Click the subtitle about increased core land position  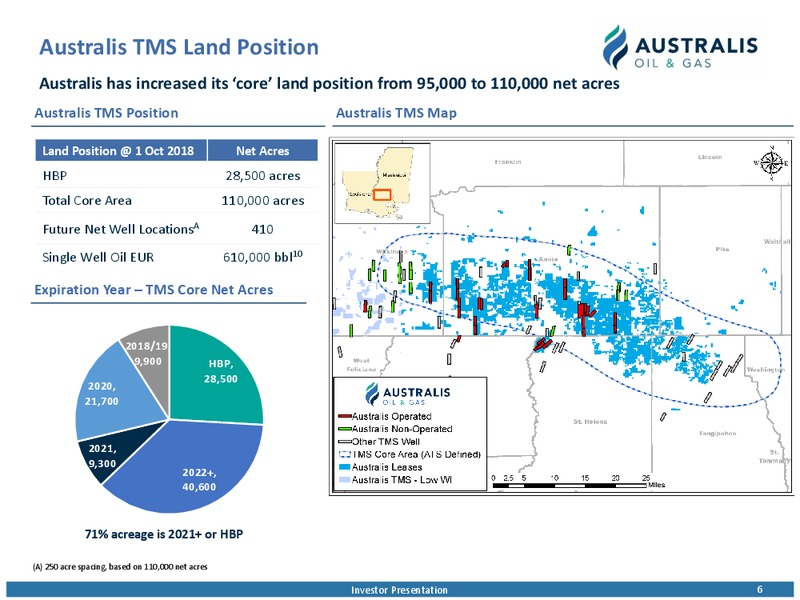[329, 83]
